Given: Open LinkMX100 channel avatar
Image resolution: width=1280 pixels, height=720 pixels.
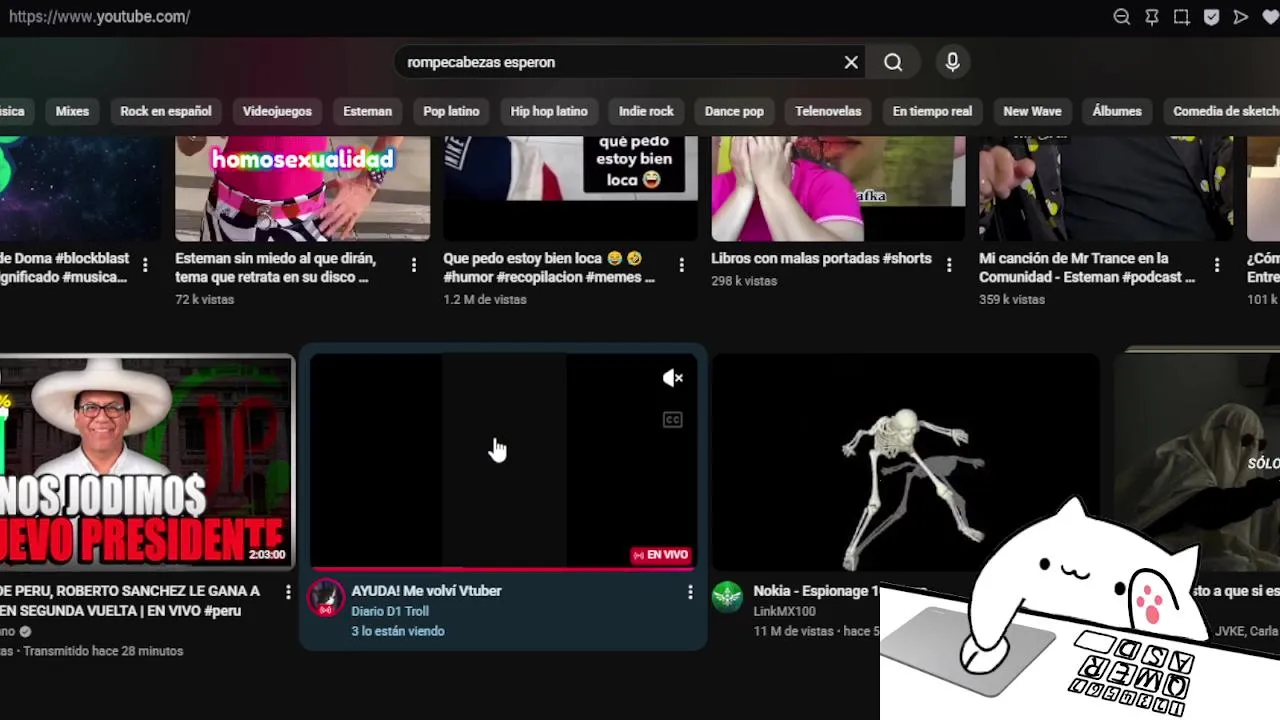Looking at the screenshot, I should pyautogui.click(x=728, y=598).
